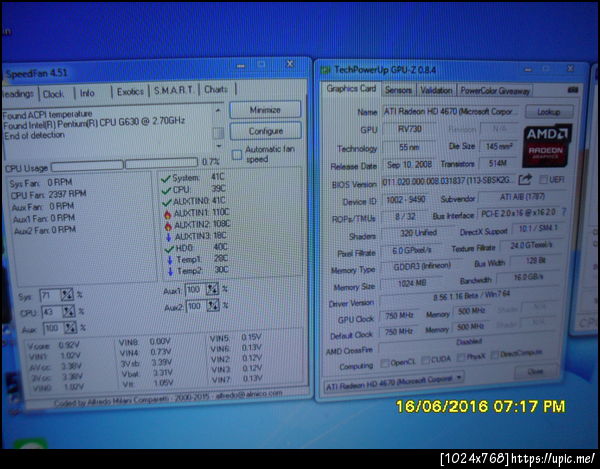Switch to the S.M.A.R.T. tab
Image resolution: width=600 pixels, height=469 pixels.
pos(173,91)
